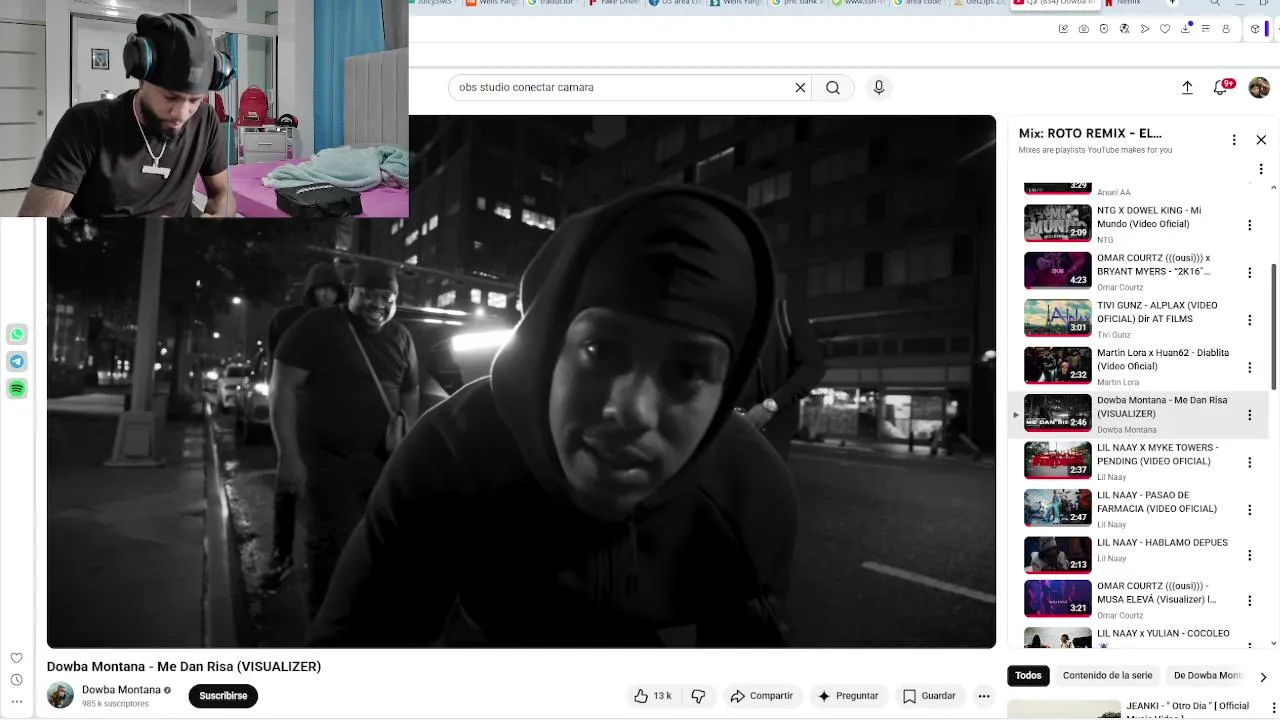1280x720 pixels.
Task: Open Spotify from the browser sidebar
Action: [x=17, y=388]
